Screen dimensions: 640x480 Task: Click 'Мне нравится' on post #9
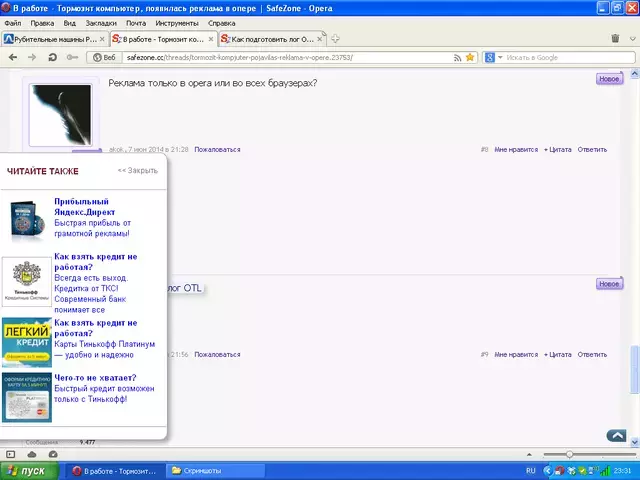point(516,355)
